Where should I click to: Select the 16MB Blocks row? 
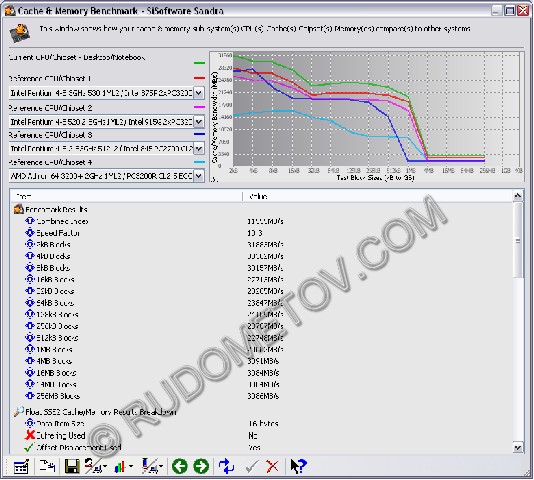tap(261, 373)
